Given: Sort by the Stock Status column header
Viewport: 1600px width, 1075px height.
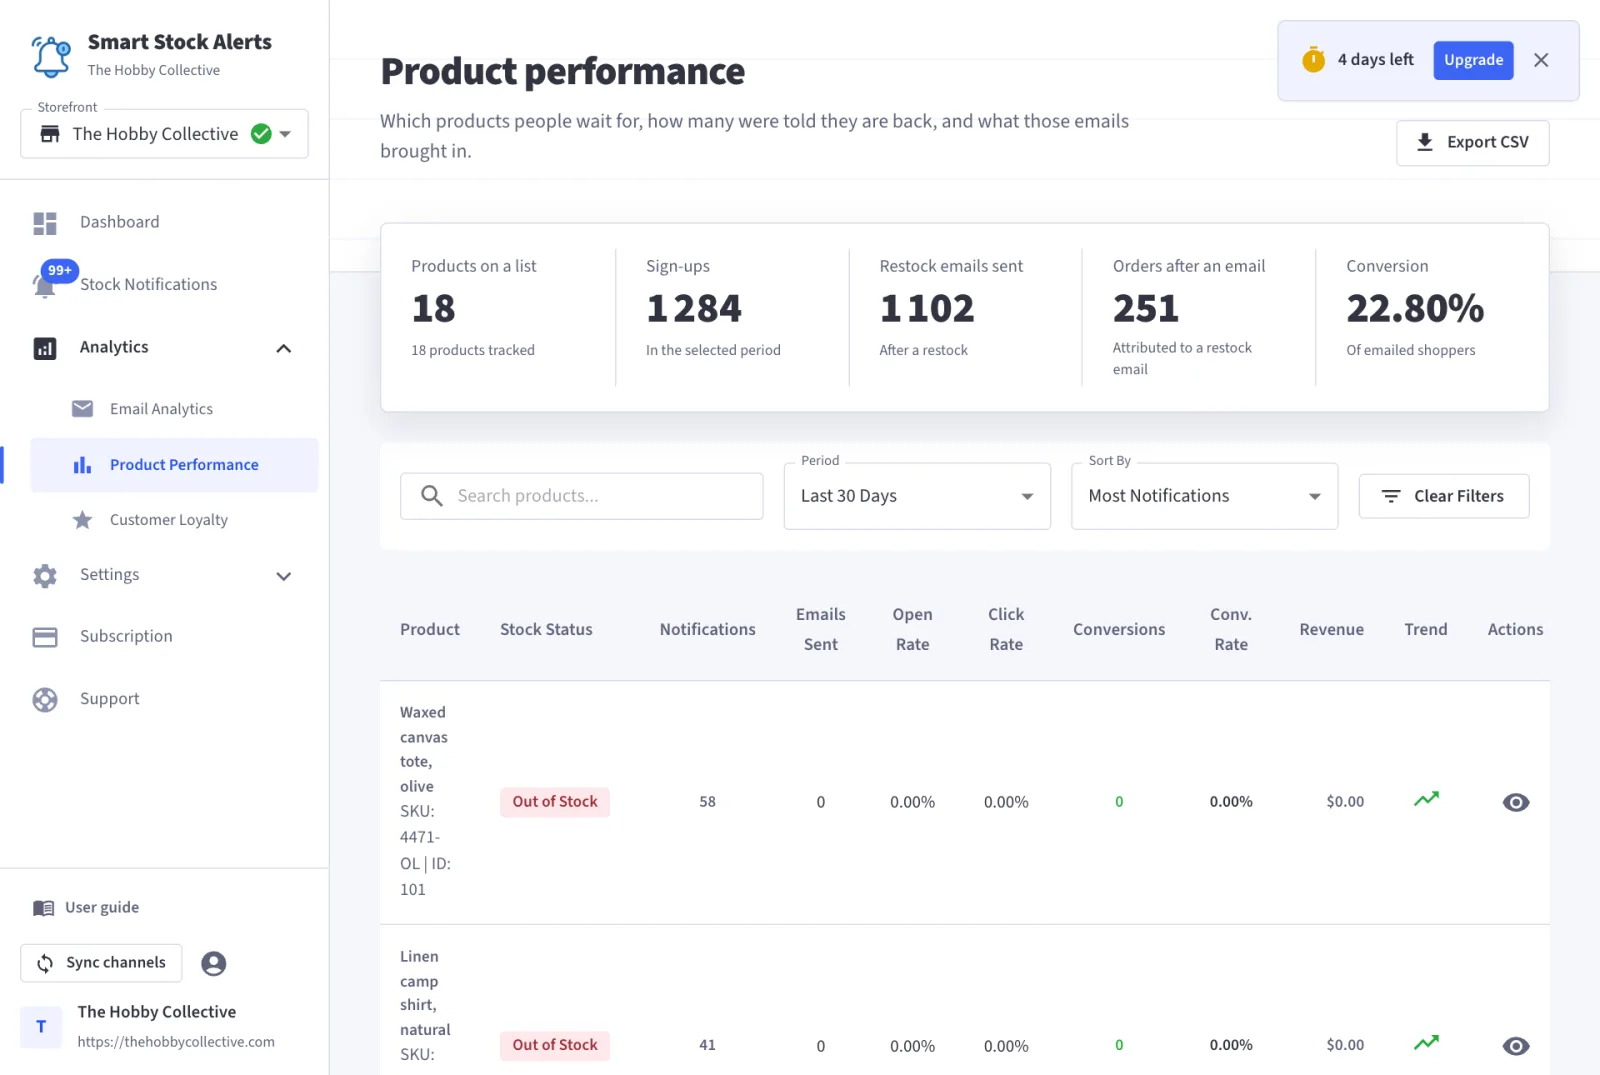Looking at the screenshot, I should [x=546, y=630].
